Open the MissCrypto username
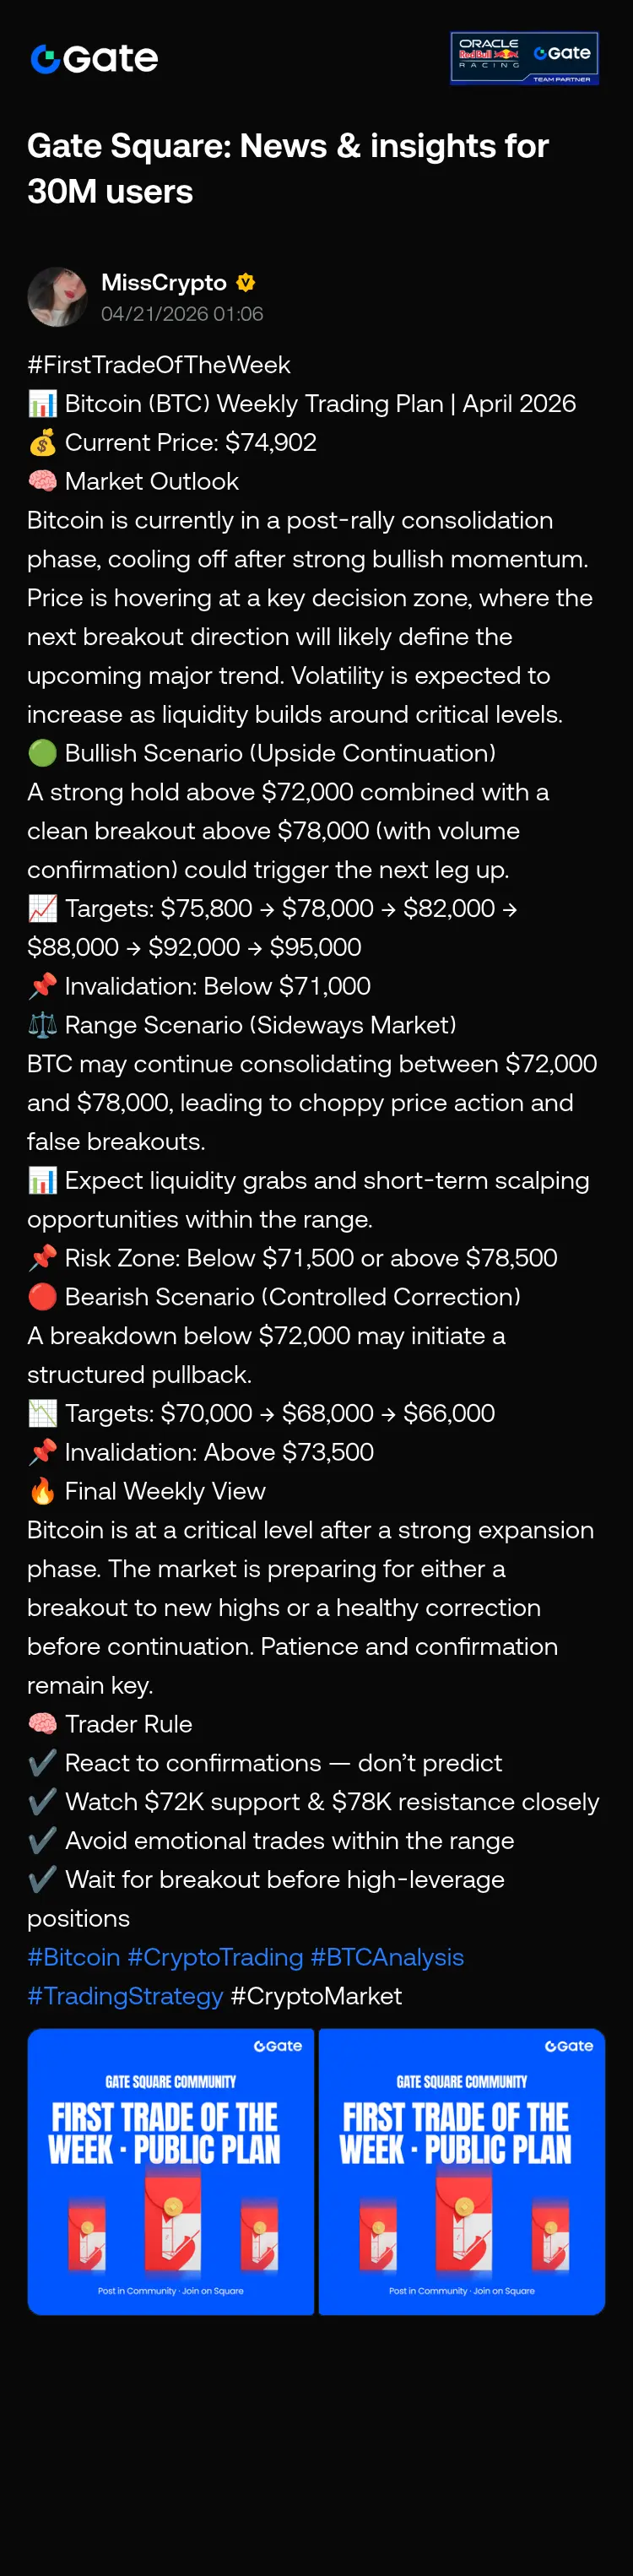Screen dimensions: 633x2576 pos(164,283)
